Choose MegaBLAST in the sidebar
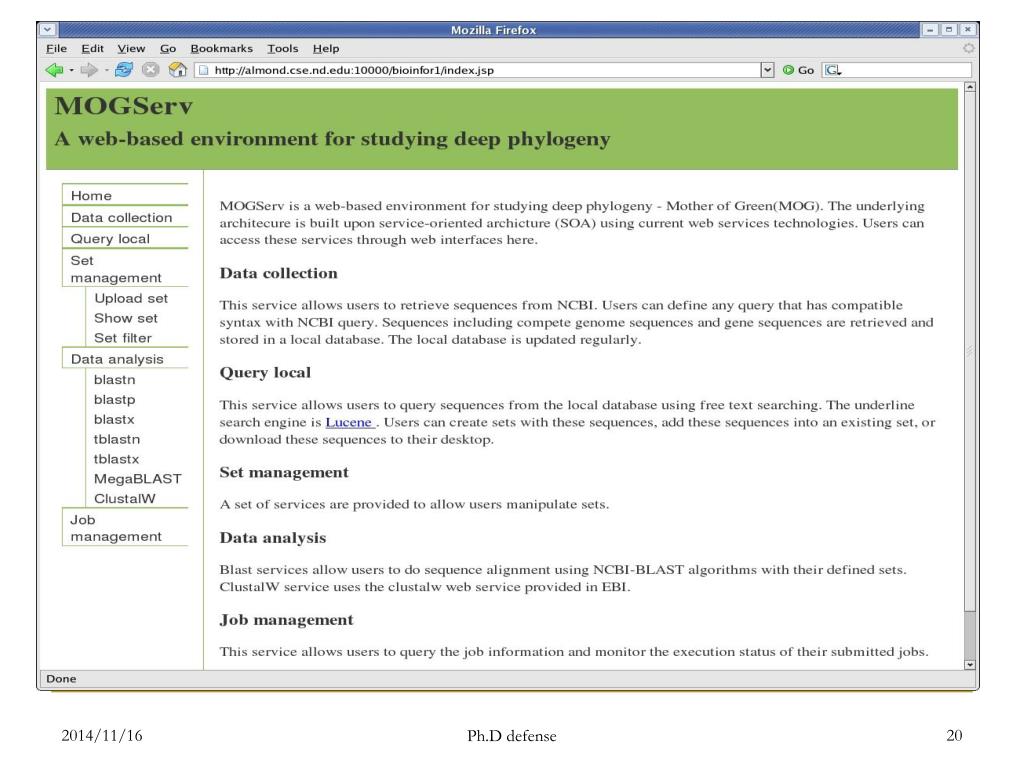Image resolution: width=1024 pixels, height=768 pixels. 137,479
